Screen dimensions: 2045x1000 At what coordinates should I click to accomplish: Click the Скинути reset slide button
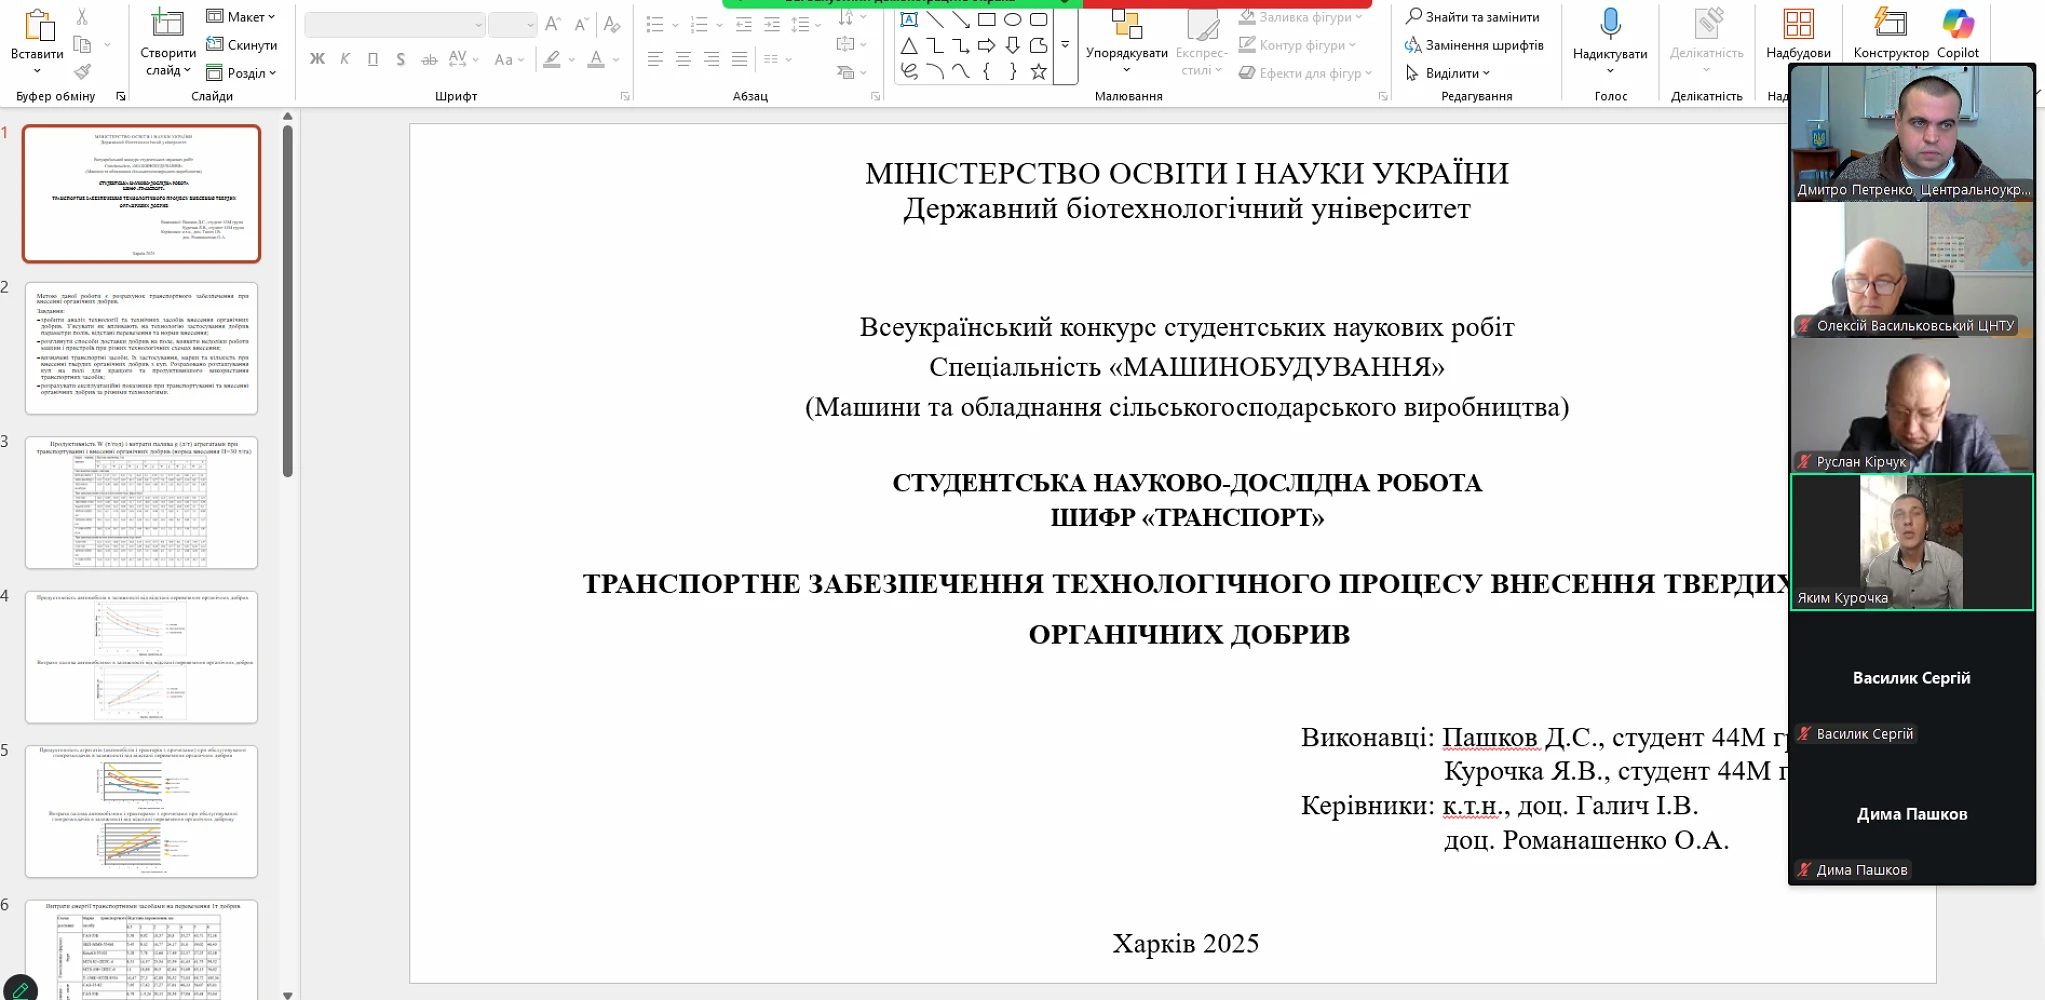tap(241, 45)
